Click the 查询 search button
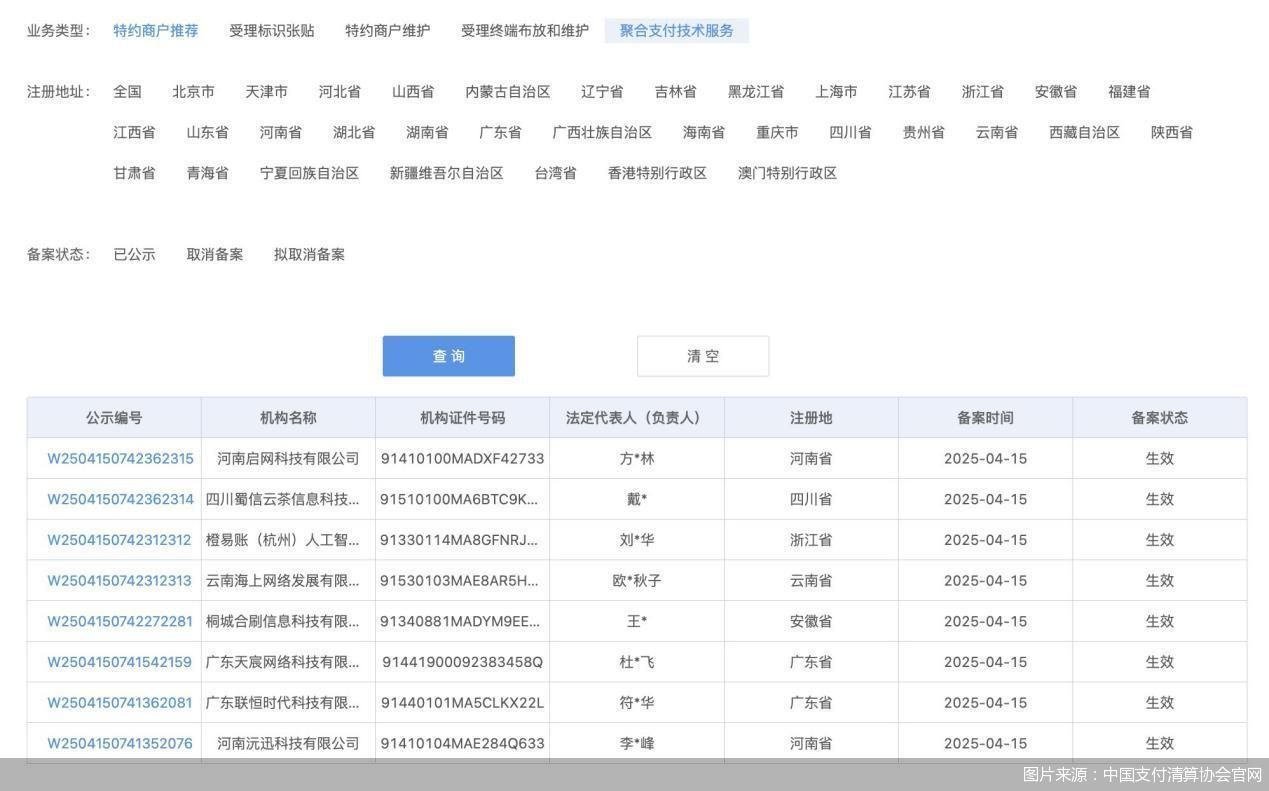 [x=448, y=356]
